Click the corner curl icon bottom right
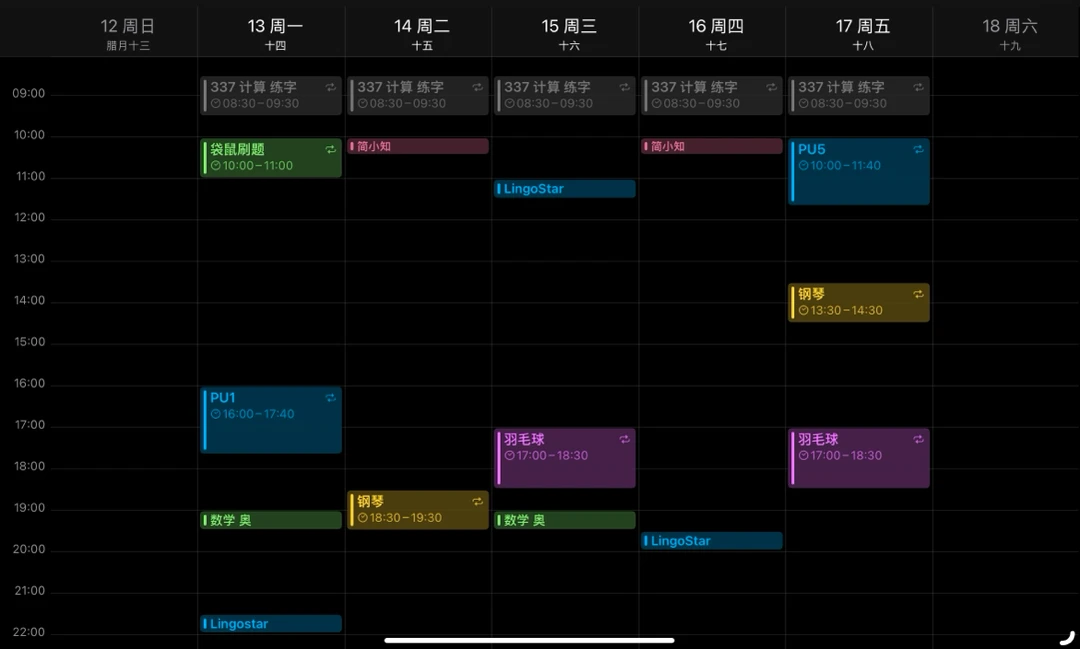The width and height of the screenshot is (1080, 649). [1067, 637]
